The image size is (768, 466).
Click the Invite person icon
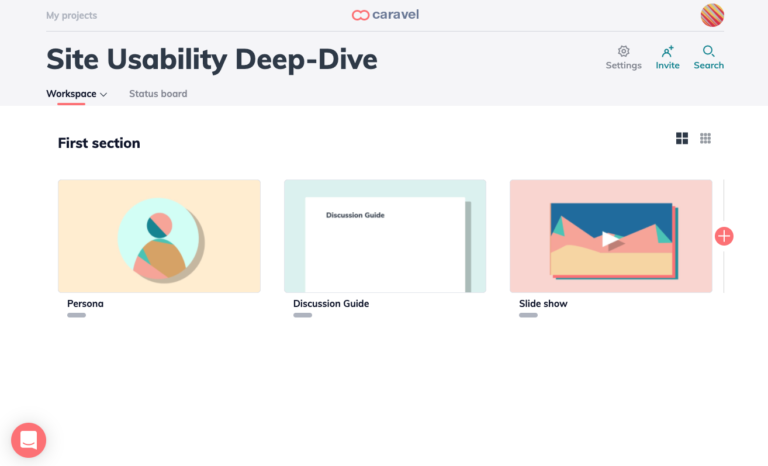coord(667,52)
